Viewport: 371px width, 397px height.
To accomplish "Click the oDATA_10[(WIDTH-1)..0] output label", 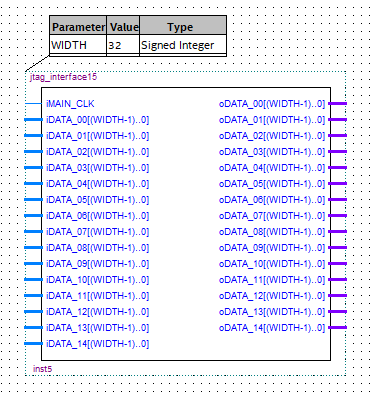I will pos(272,264).
